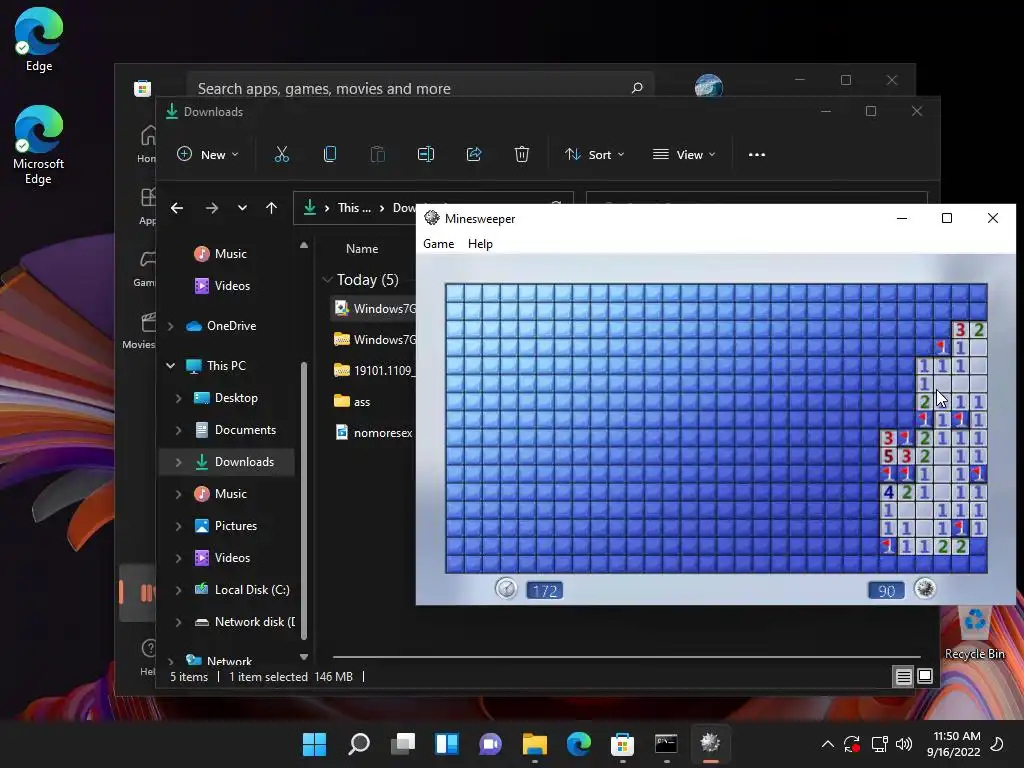The image size is (1024, 768).
Task: Open the Microsoft Store profile avatar
Action: [x=709, y=87]
